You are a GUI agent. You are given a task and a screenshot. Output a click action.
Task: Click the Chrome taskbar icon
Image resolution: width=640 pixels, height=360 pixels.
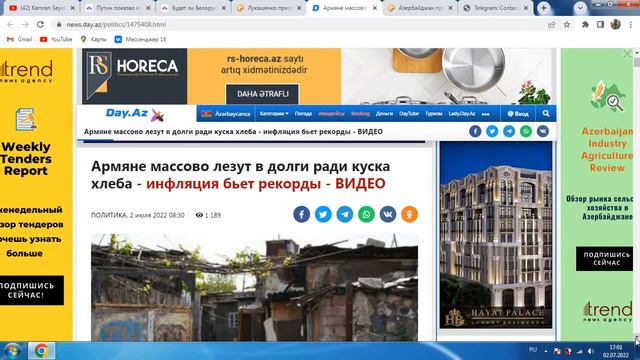[x=41, y=351]
